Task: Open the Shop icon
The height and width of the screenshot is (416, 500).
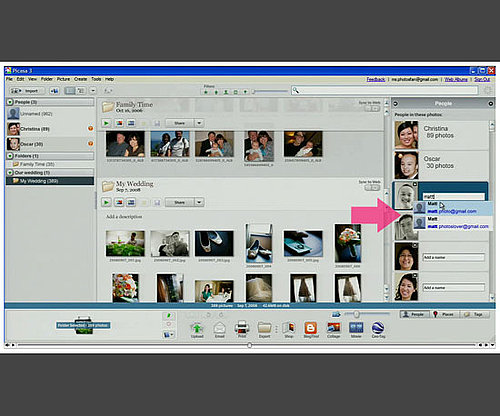Action: tap(289, 330)
